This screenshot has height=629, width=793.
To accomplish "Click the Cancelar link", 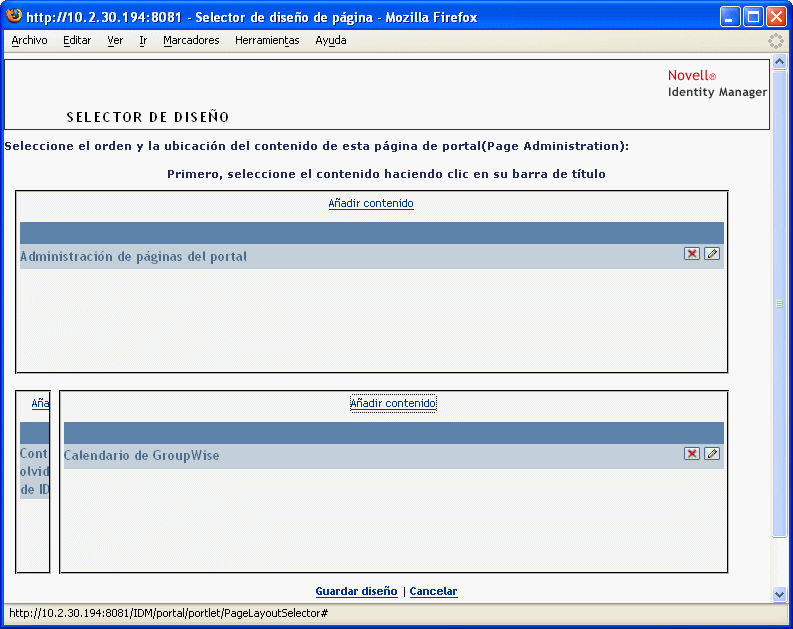I will tap(433, 591).
